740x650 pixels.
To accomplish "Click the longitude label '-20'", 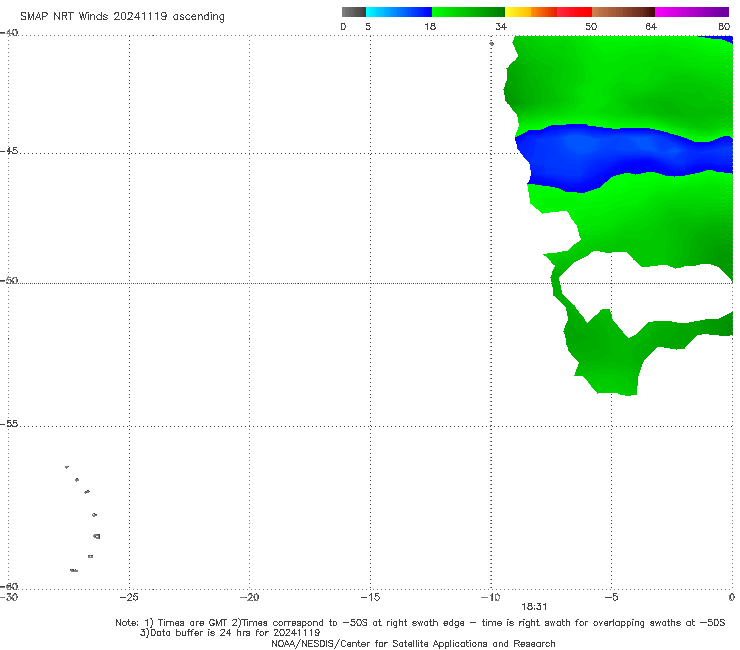I will pyautogui.click(x=249, y=597).
